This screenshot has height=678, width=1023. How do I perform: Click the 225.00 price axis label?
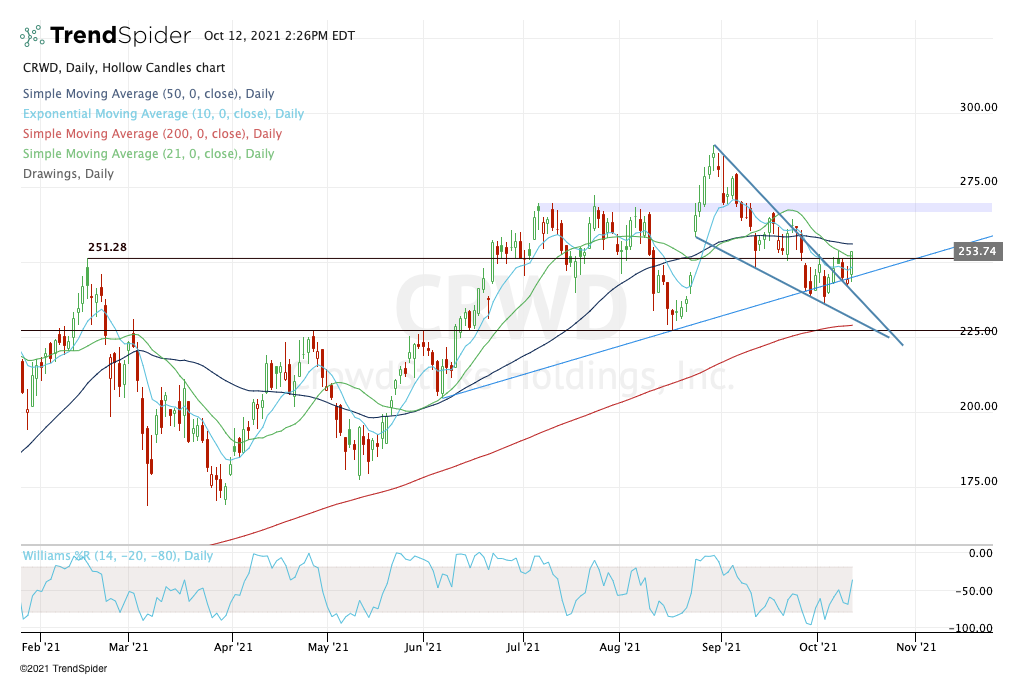tap(978, 331)
